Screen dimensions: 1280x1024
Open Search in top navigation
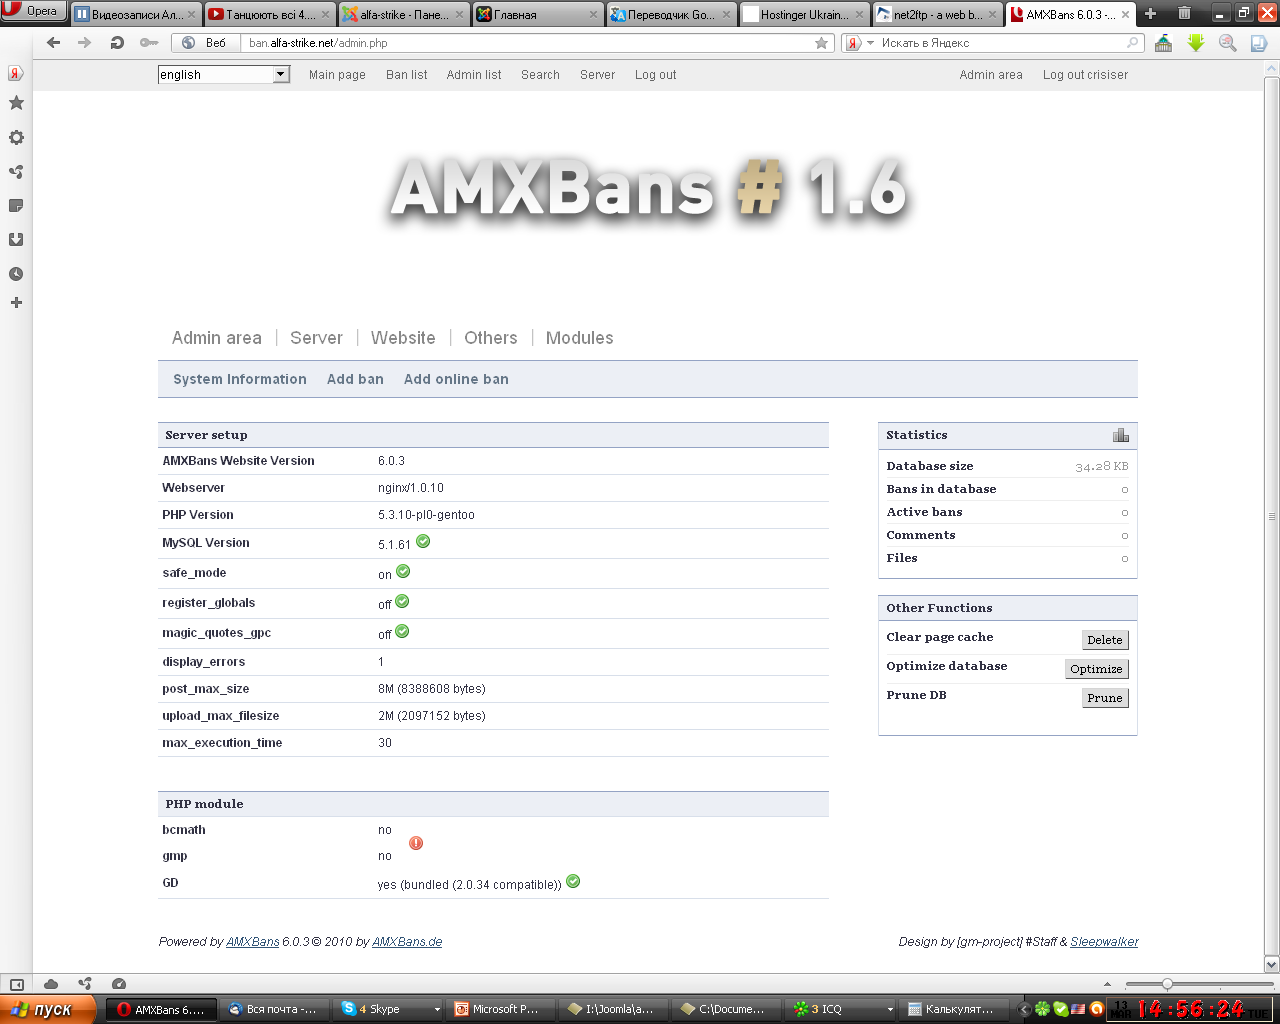pyautogui.click(x=540, y=75)
